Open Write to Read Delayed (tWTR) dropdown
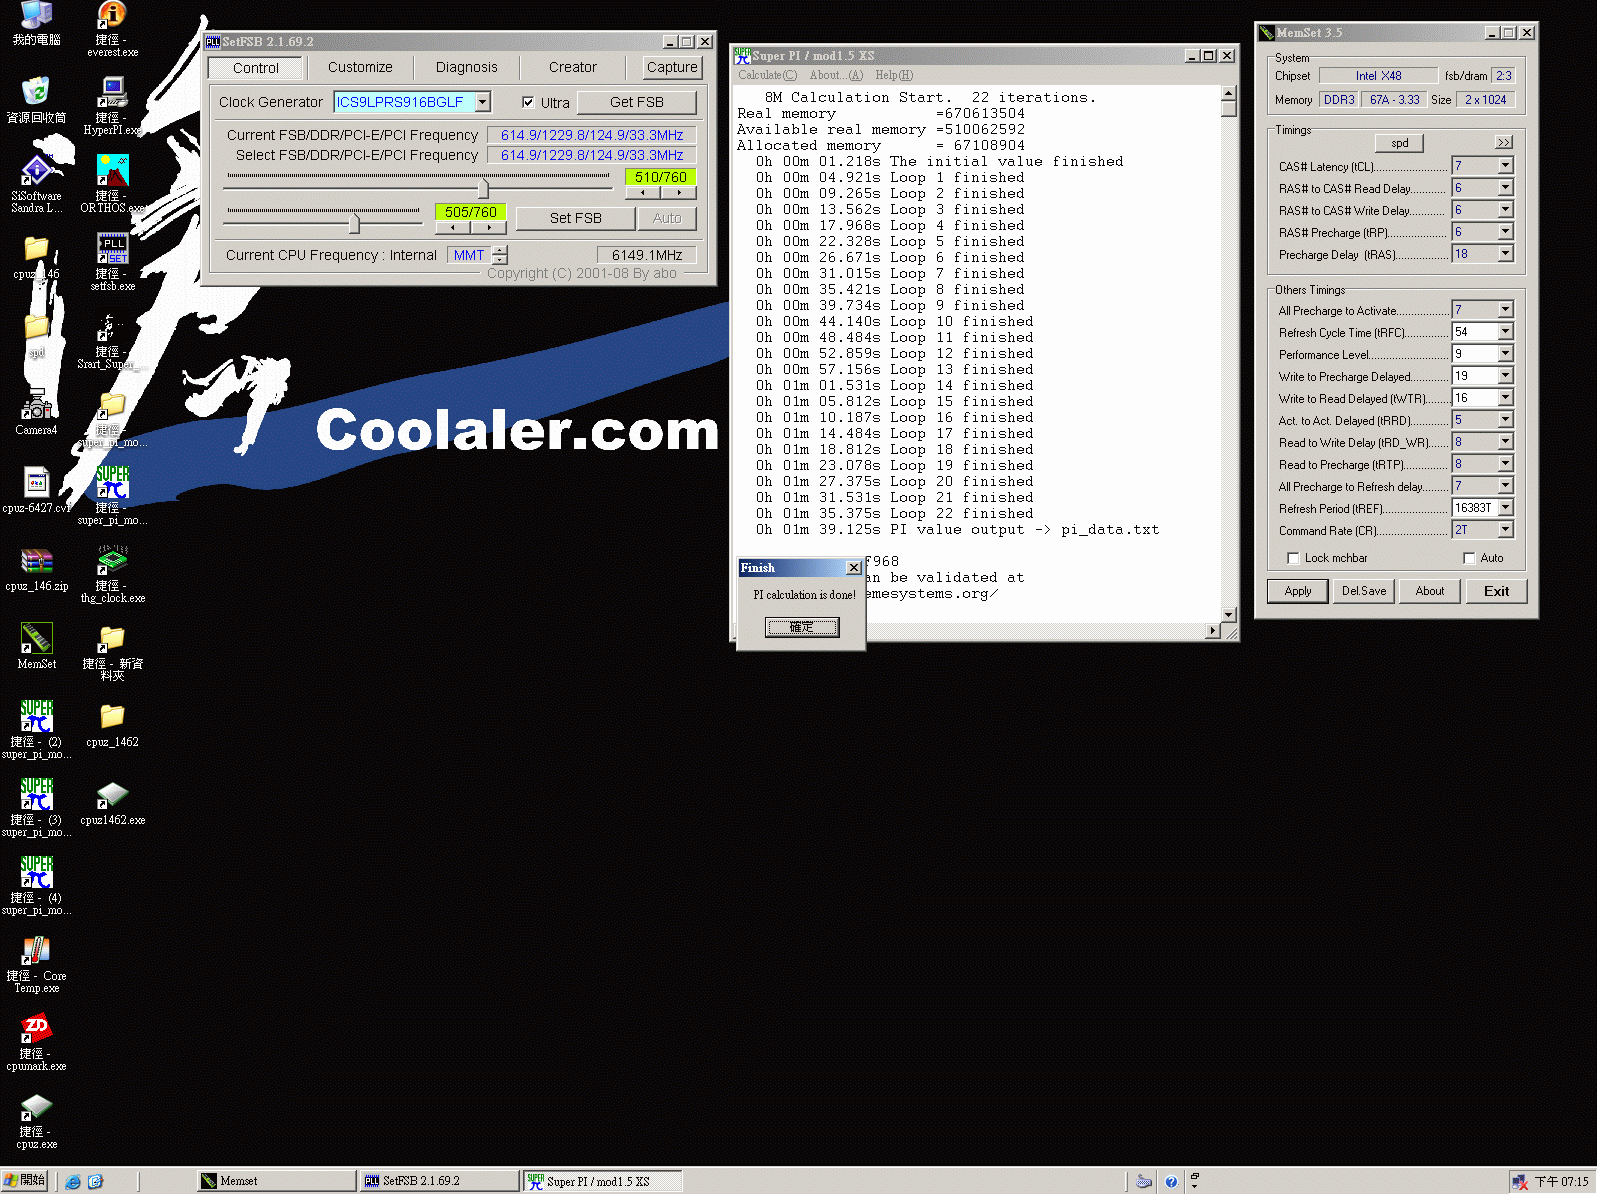Image resolution: width=1597 pixels, height=1194 pixels. pos(1506,398)
